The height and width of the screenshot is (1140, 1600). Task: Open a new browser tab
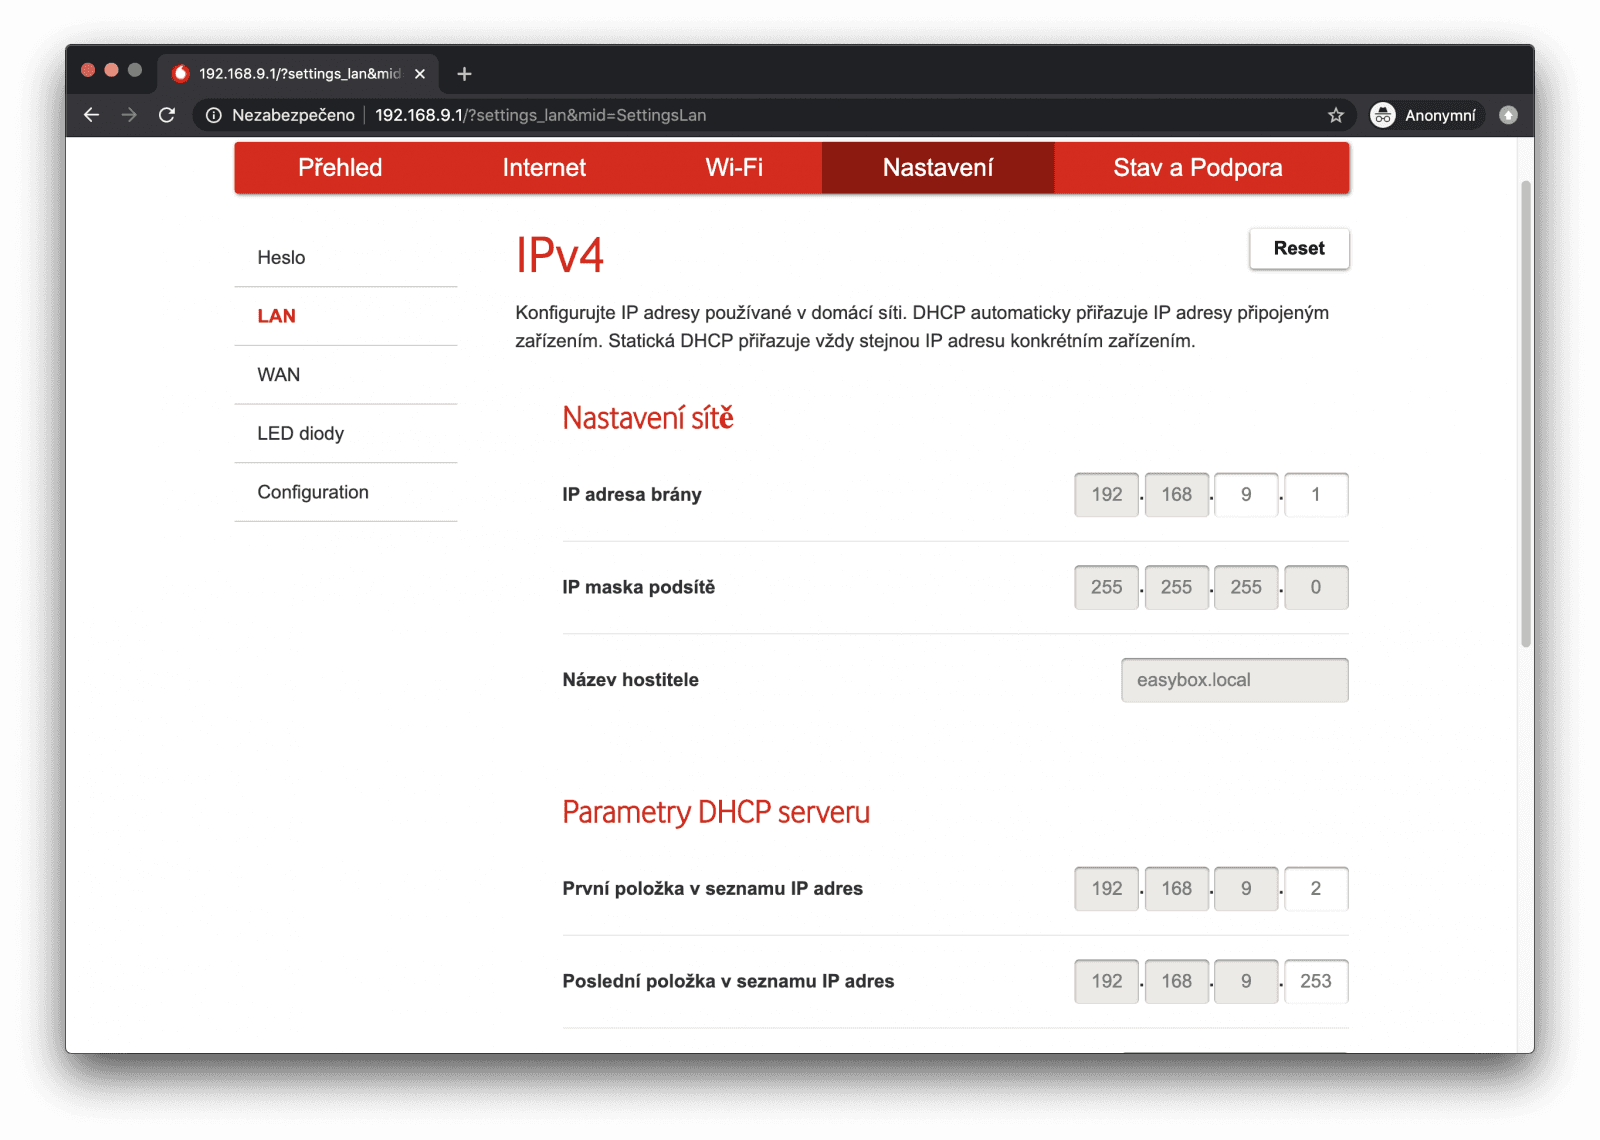point(463,73)
